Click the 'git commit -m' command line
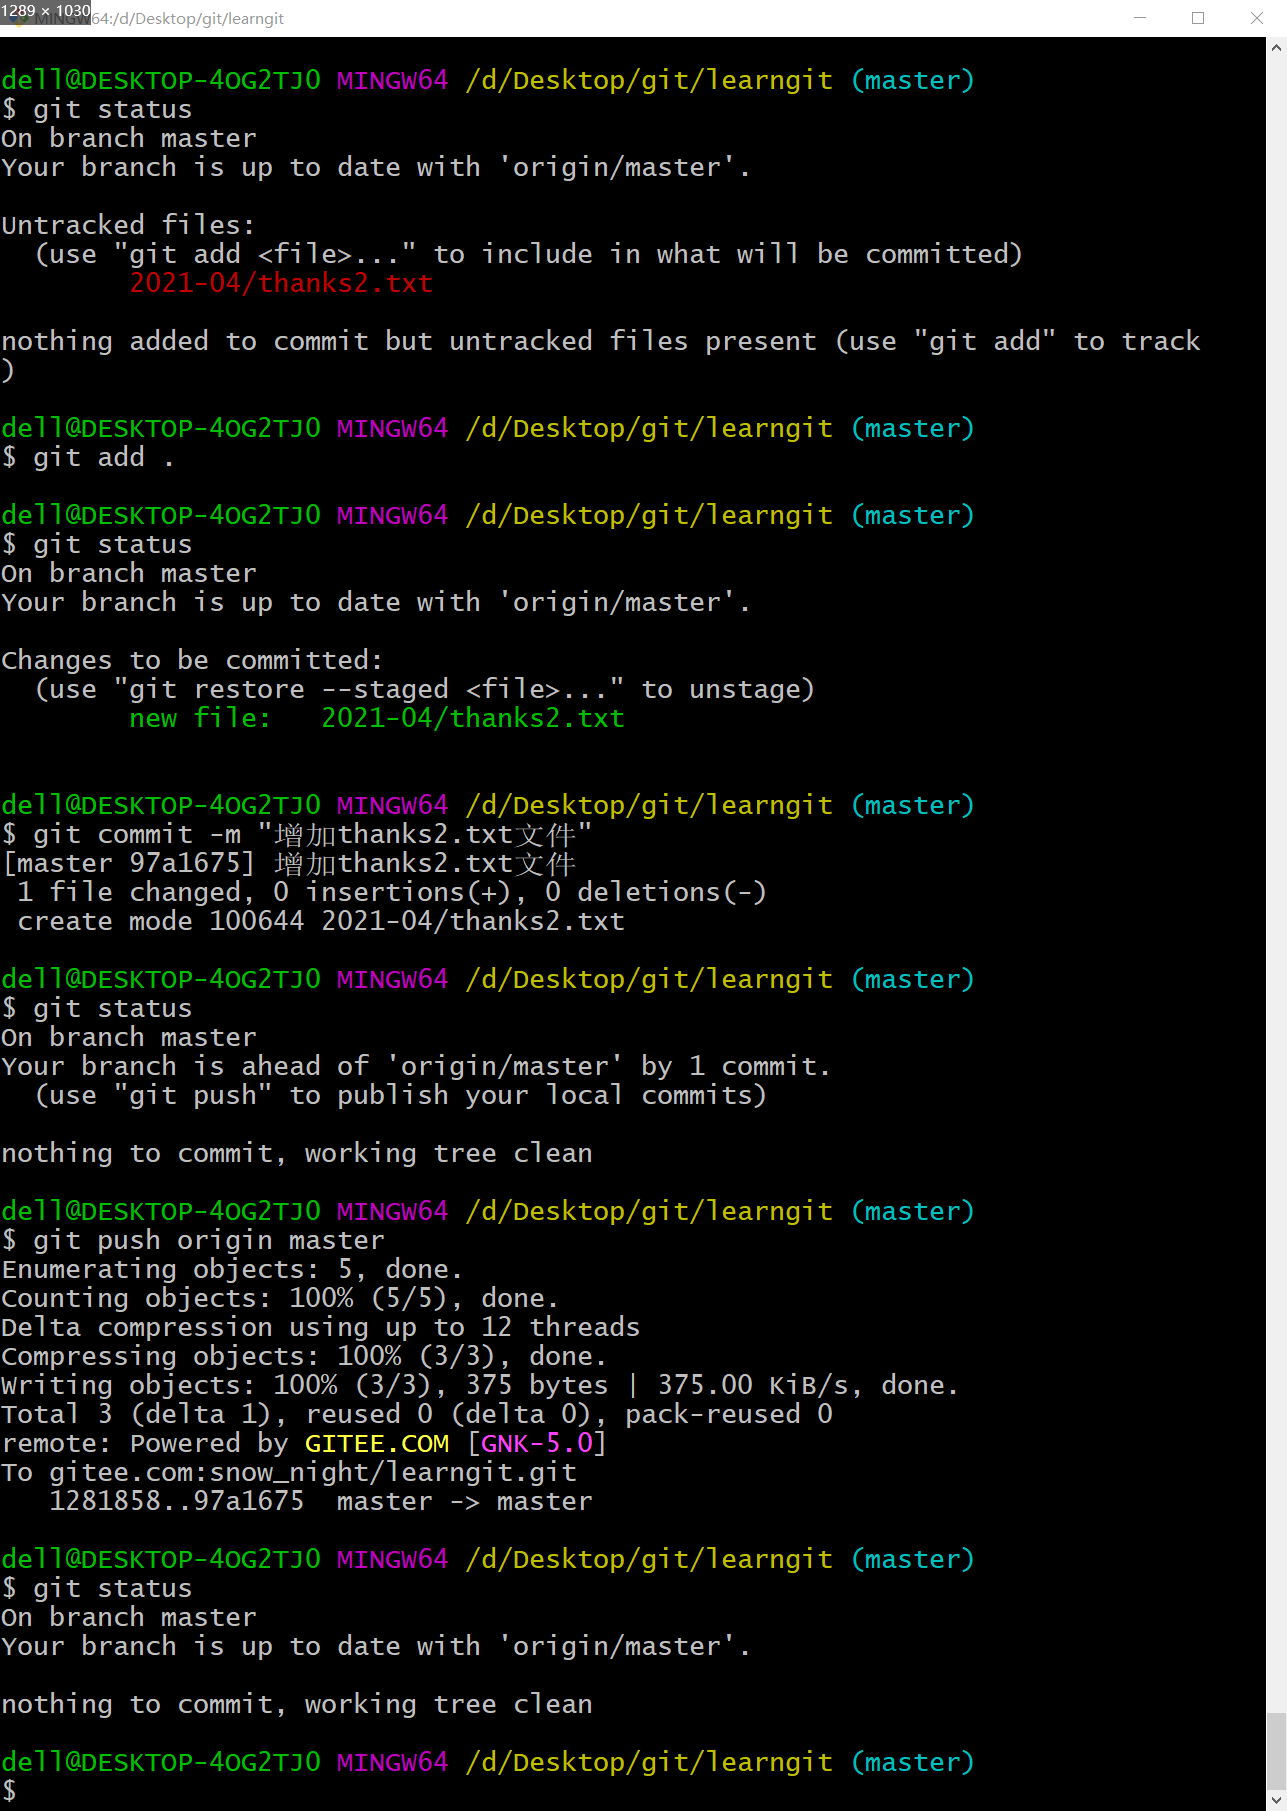This screenshot has height=1811, width=1287. point(297,834)
